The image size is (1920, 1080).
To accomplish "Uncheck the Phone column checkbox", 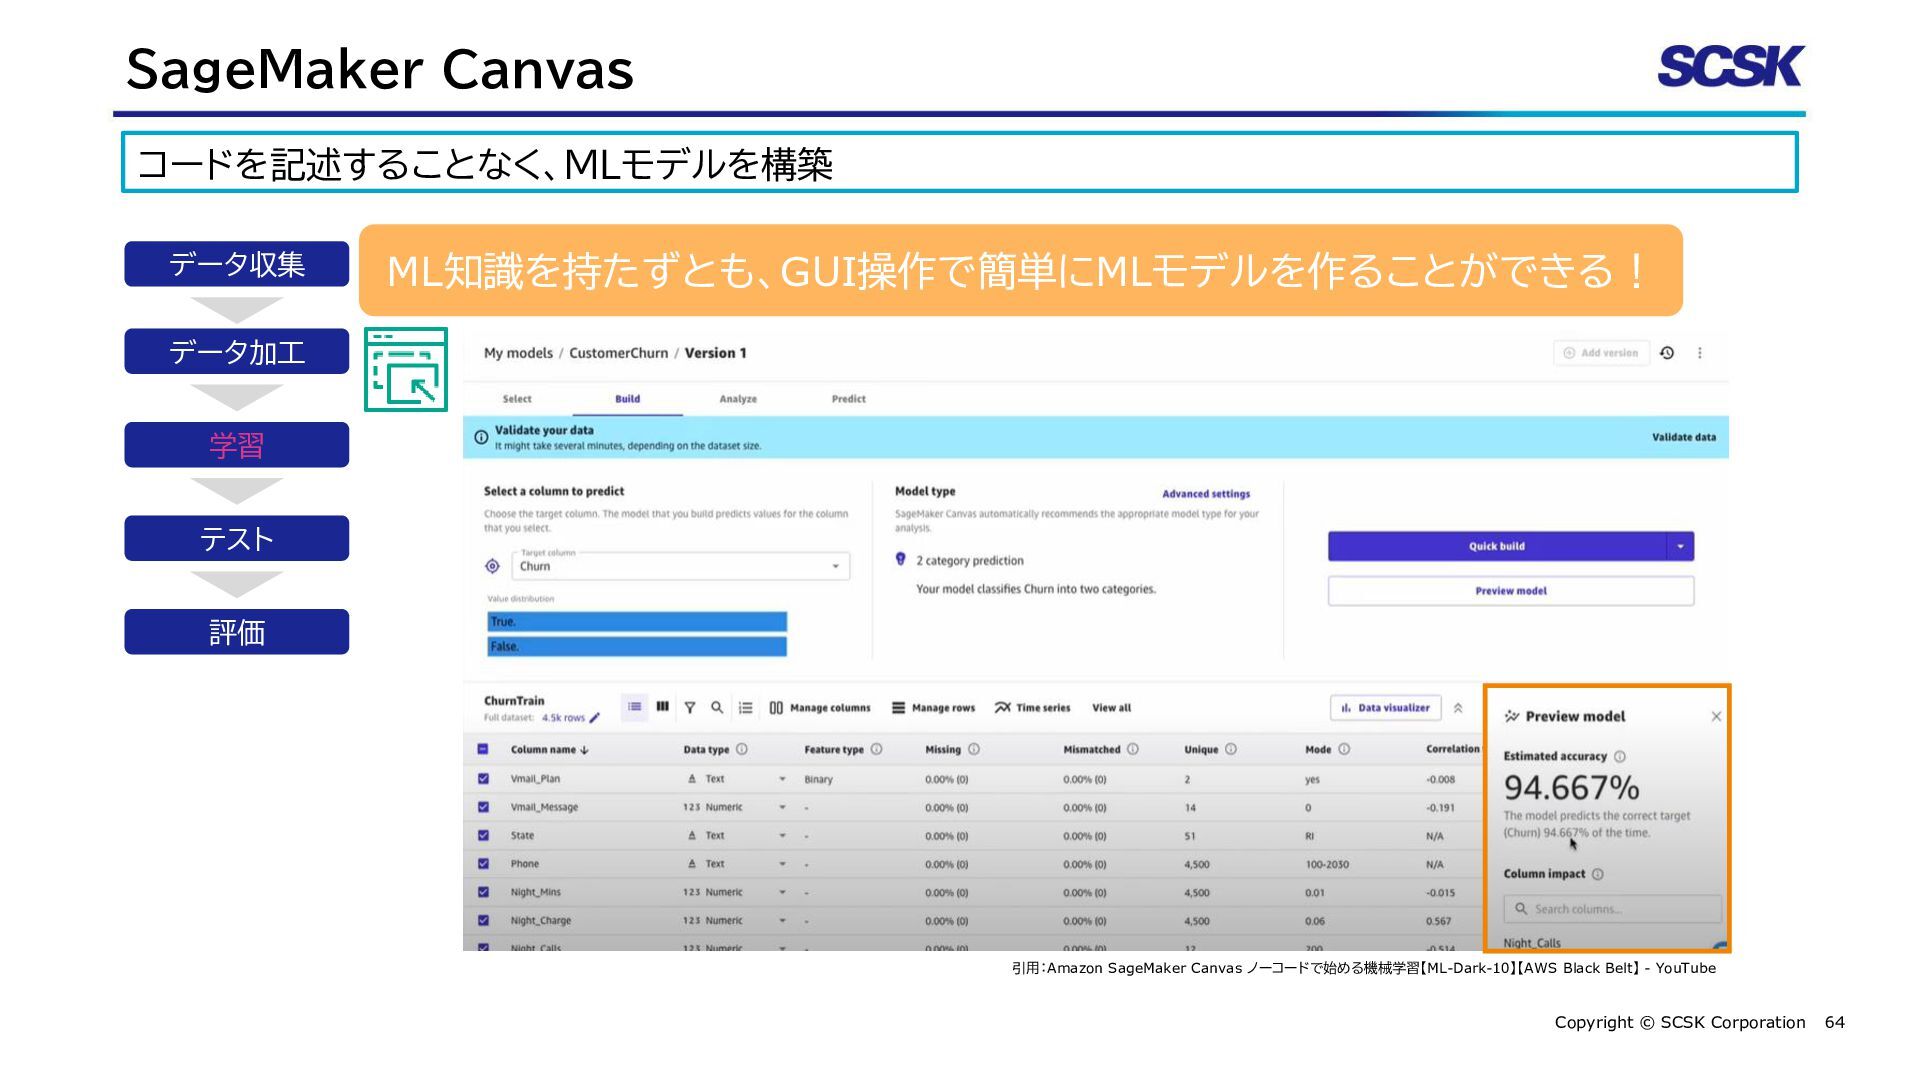I will click(483, 863).
